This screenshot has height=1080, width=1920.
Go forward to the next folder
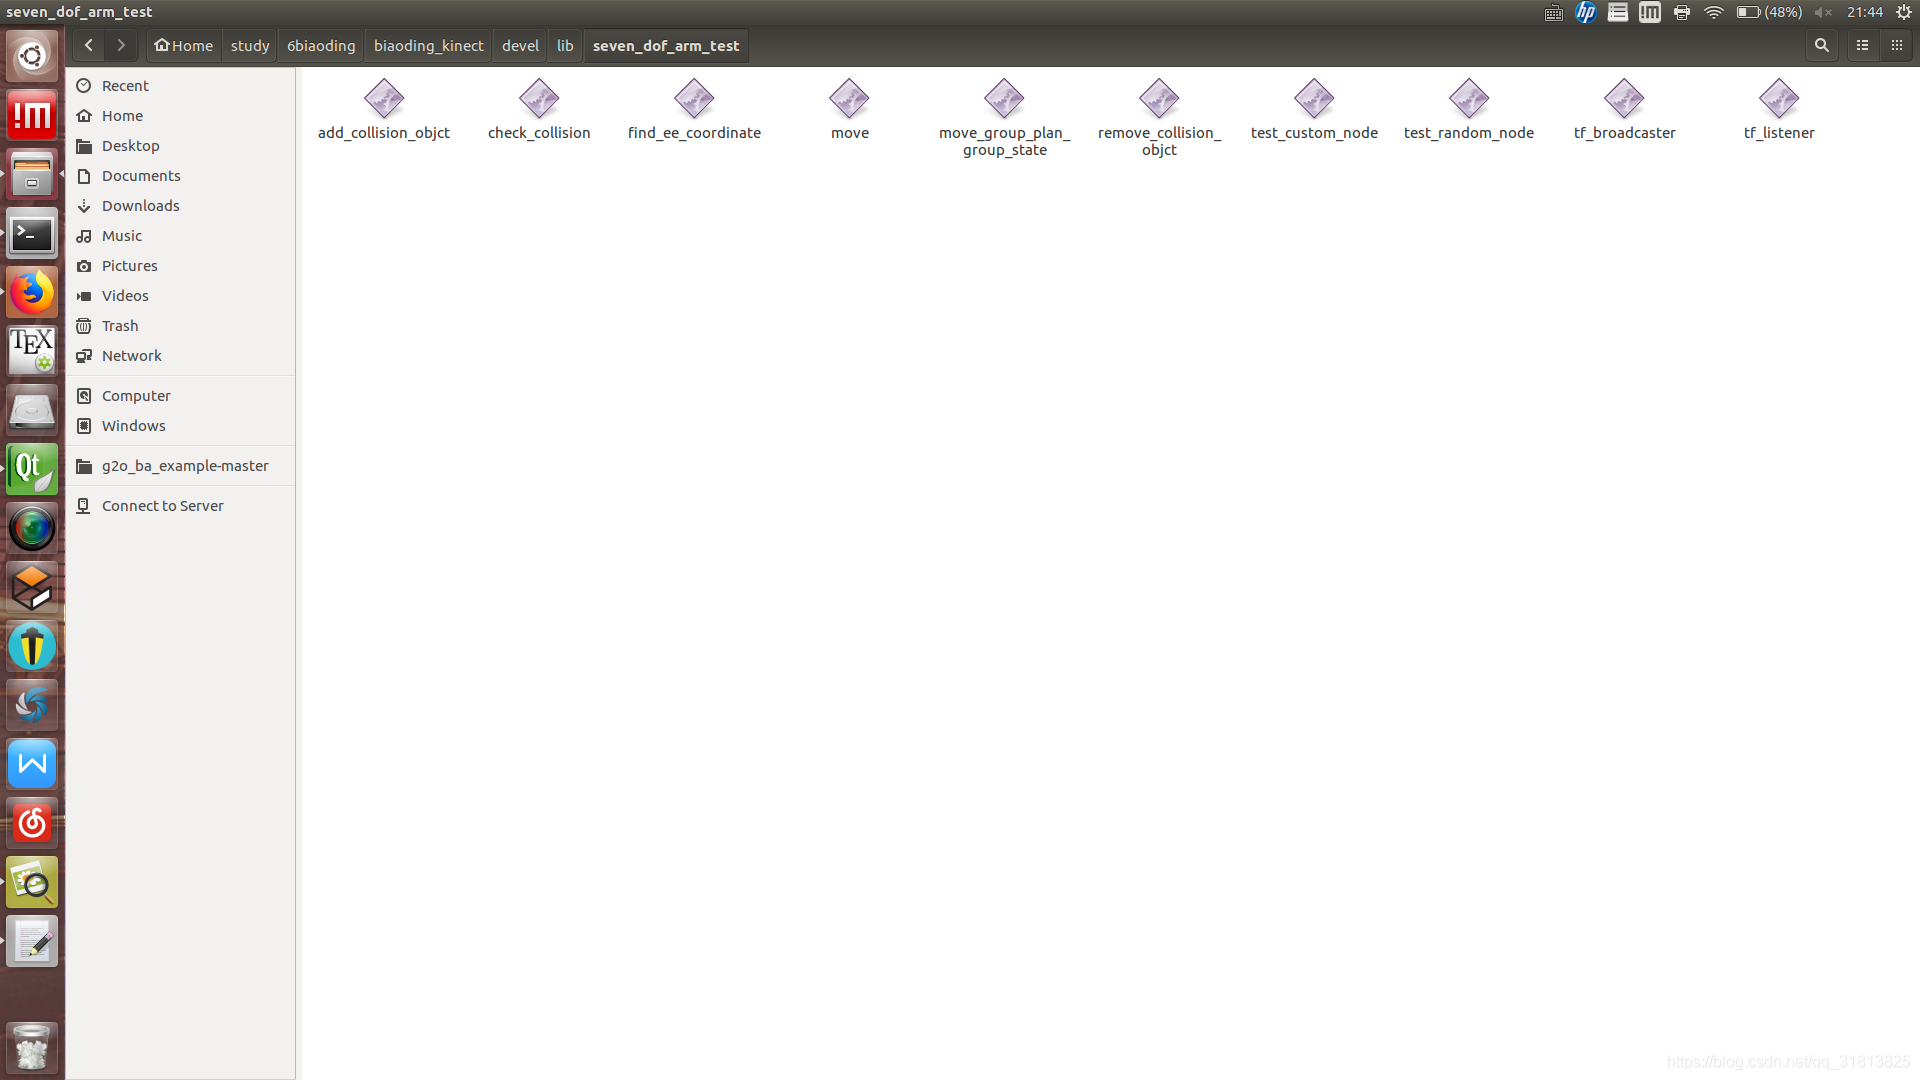coord(121,46)
